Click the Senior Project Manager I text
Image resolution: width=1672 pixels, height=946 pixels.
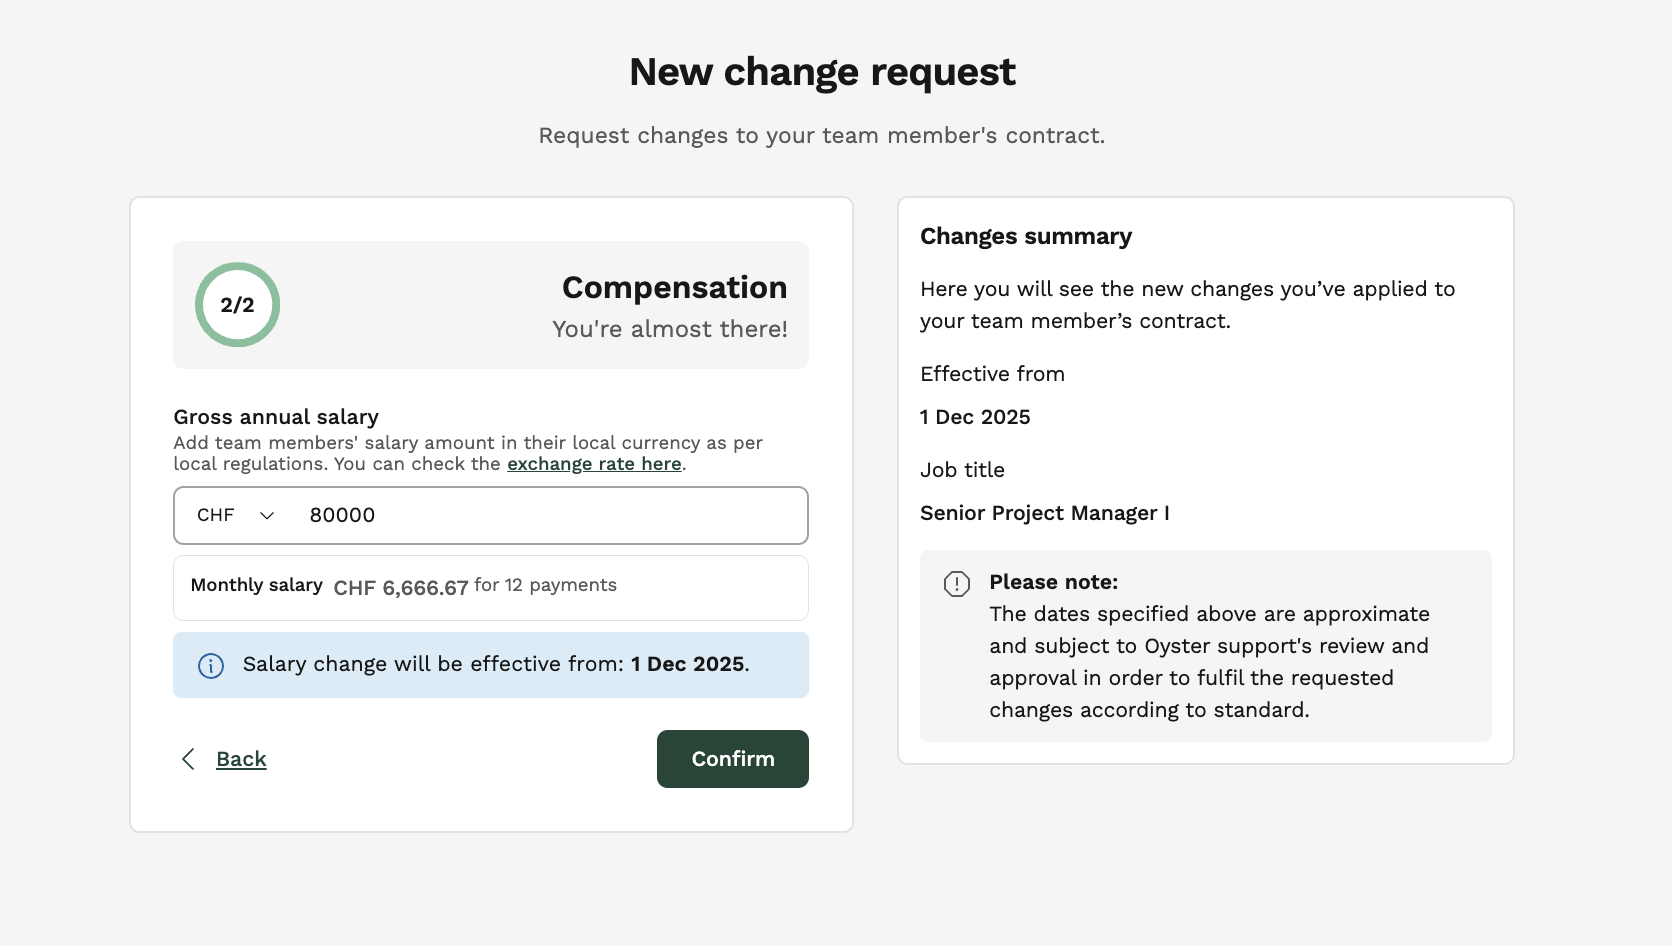point(1044,513)
